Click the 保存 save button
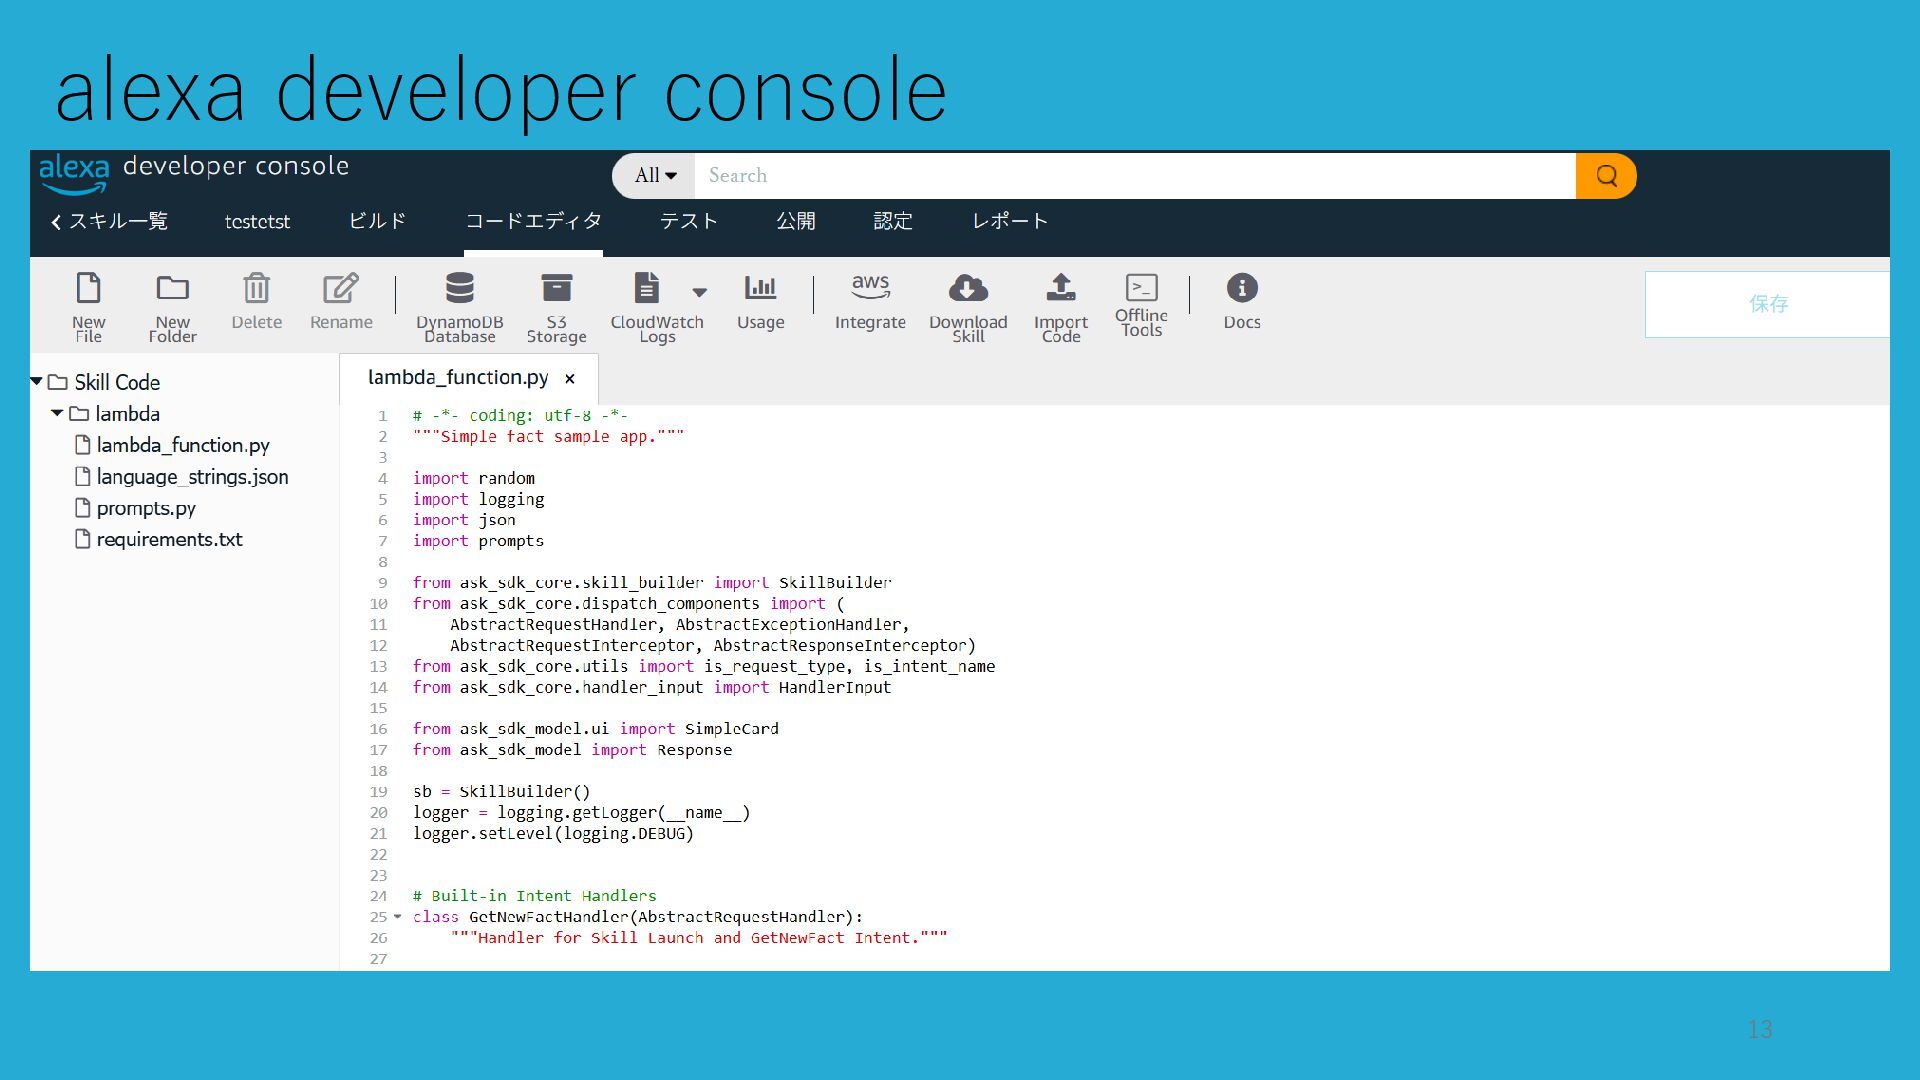 tap(1767, 304)
